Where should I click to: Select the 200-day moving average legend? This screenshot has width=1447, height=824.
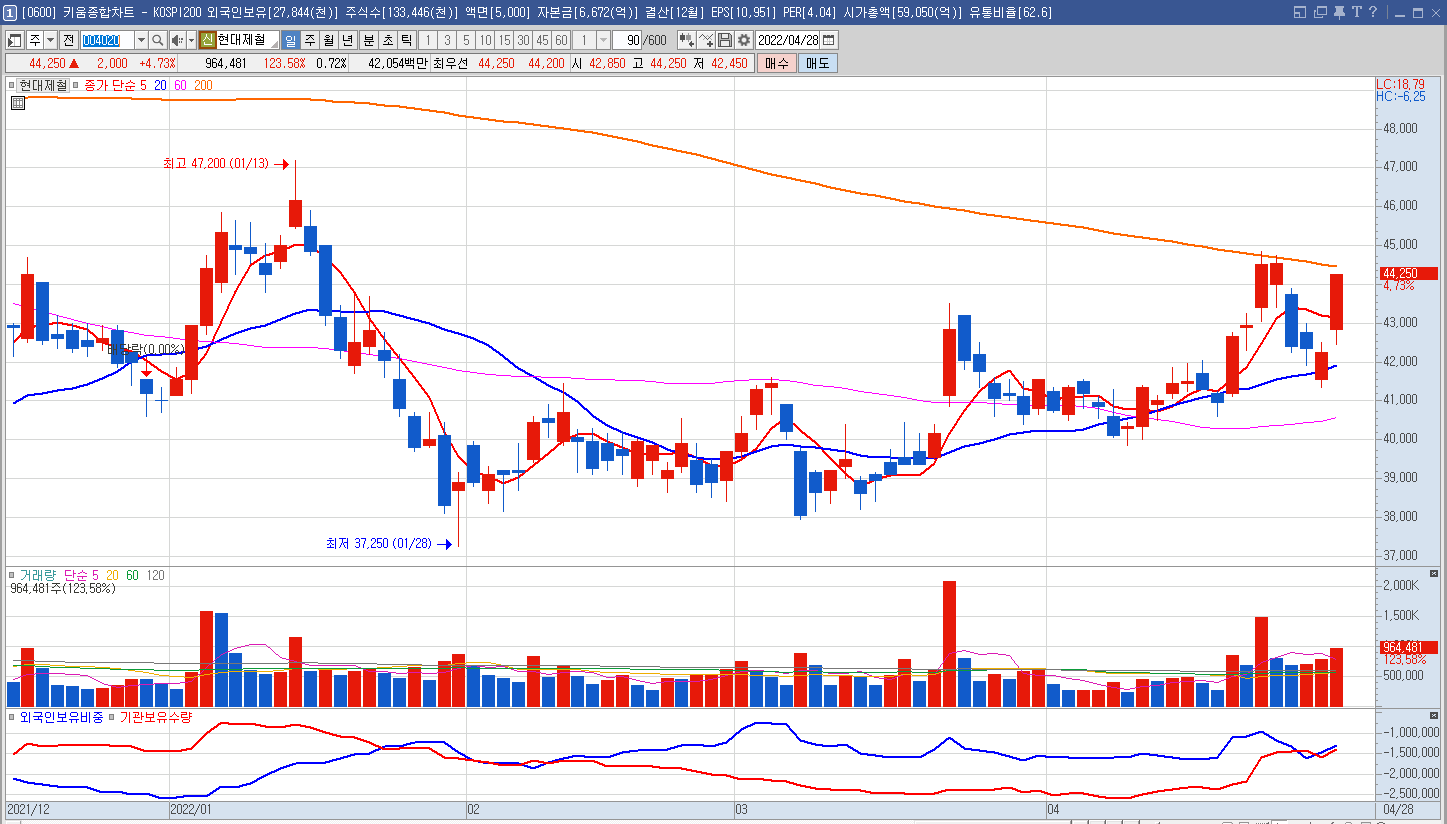click(x=203, y=85)
